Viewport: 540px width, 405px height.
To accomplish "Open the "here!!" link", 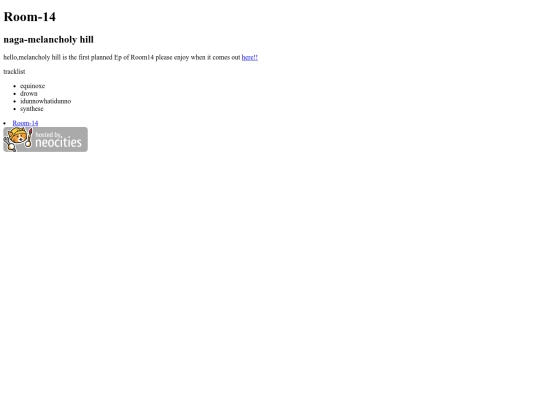I will pos(250,58).
